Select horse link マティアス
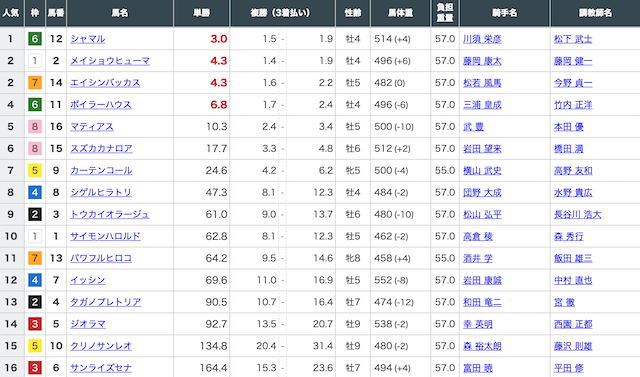Image resolution: width=640 pixels, height=377 pixels. click(92, 127)
